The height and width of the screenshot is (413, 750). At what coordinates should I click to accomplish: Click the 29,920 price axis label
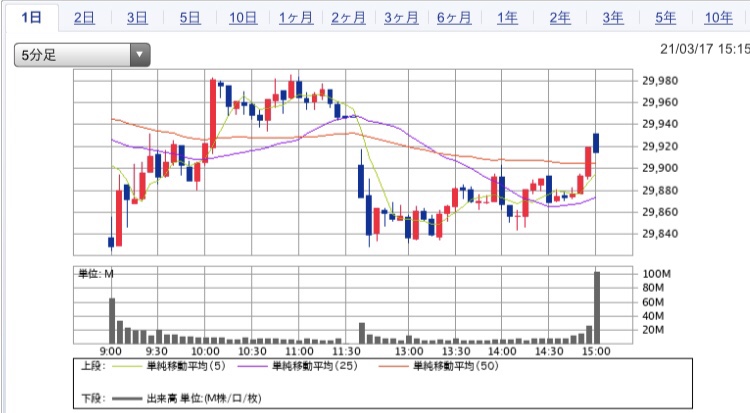[x=660, y=146]
